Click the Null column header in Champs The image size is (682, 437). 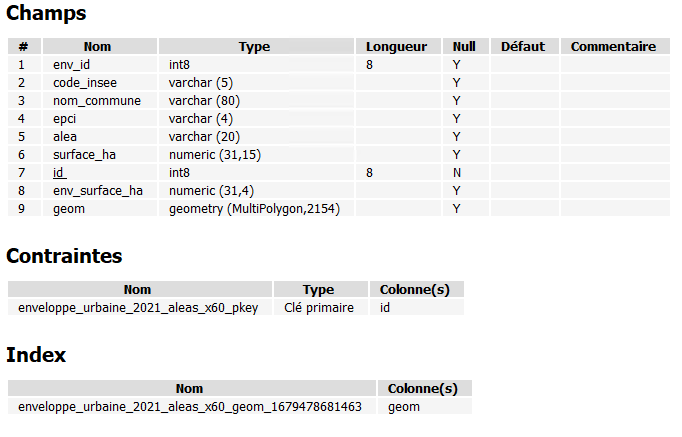click(465, 46)
